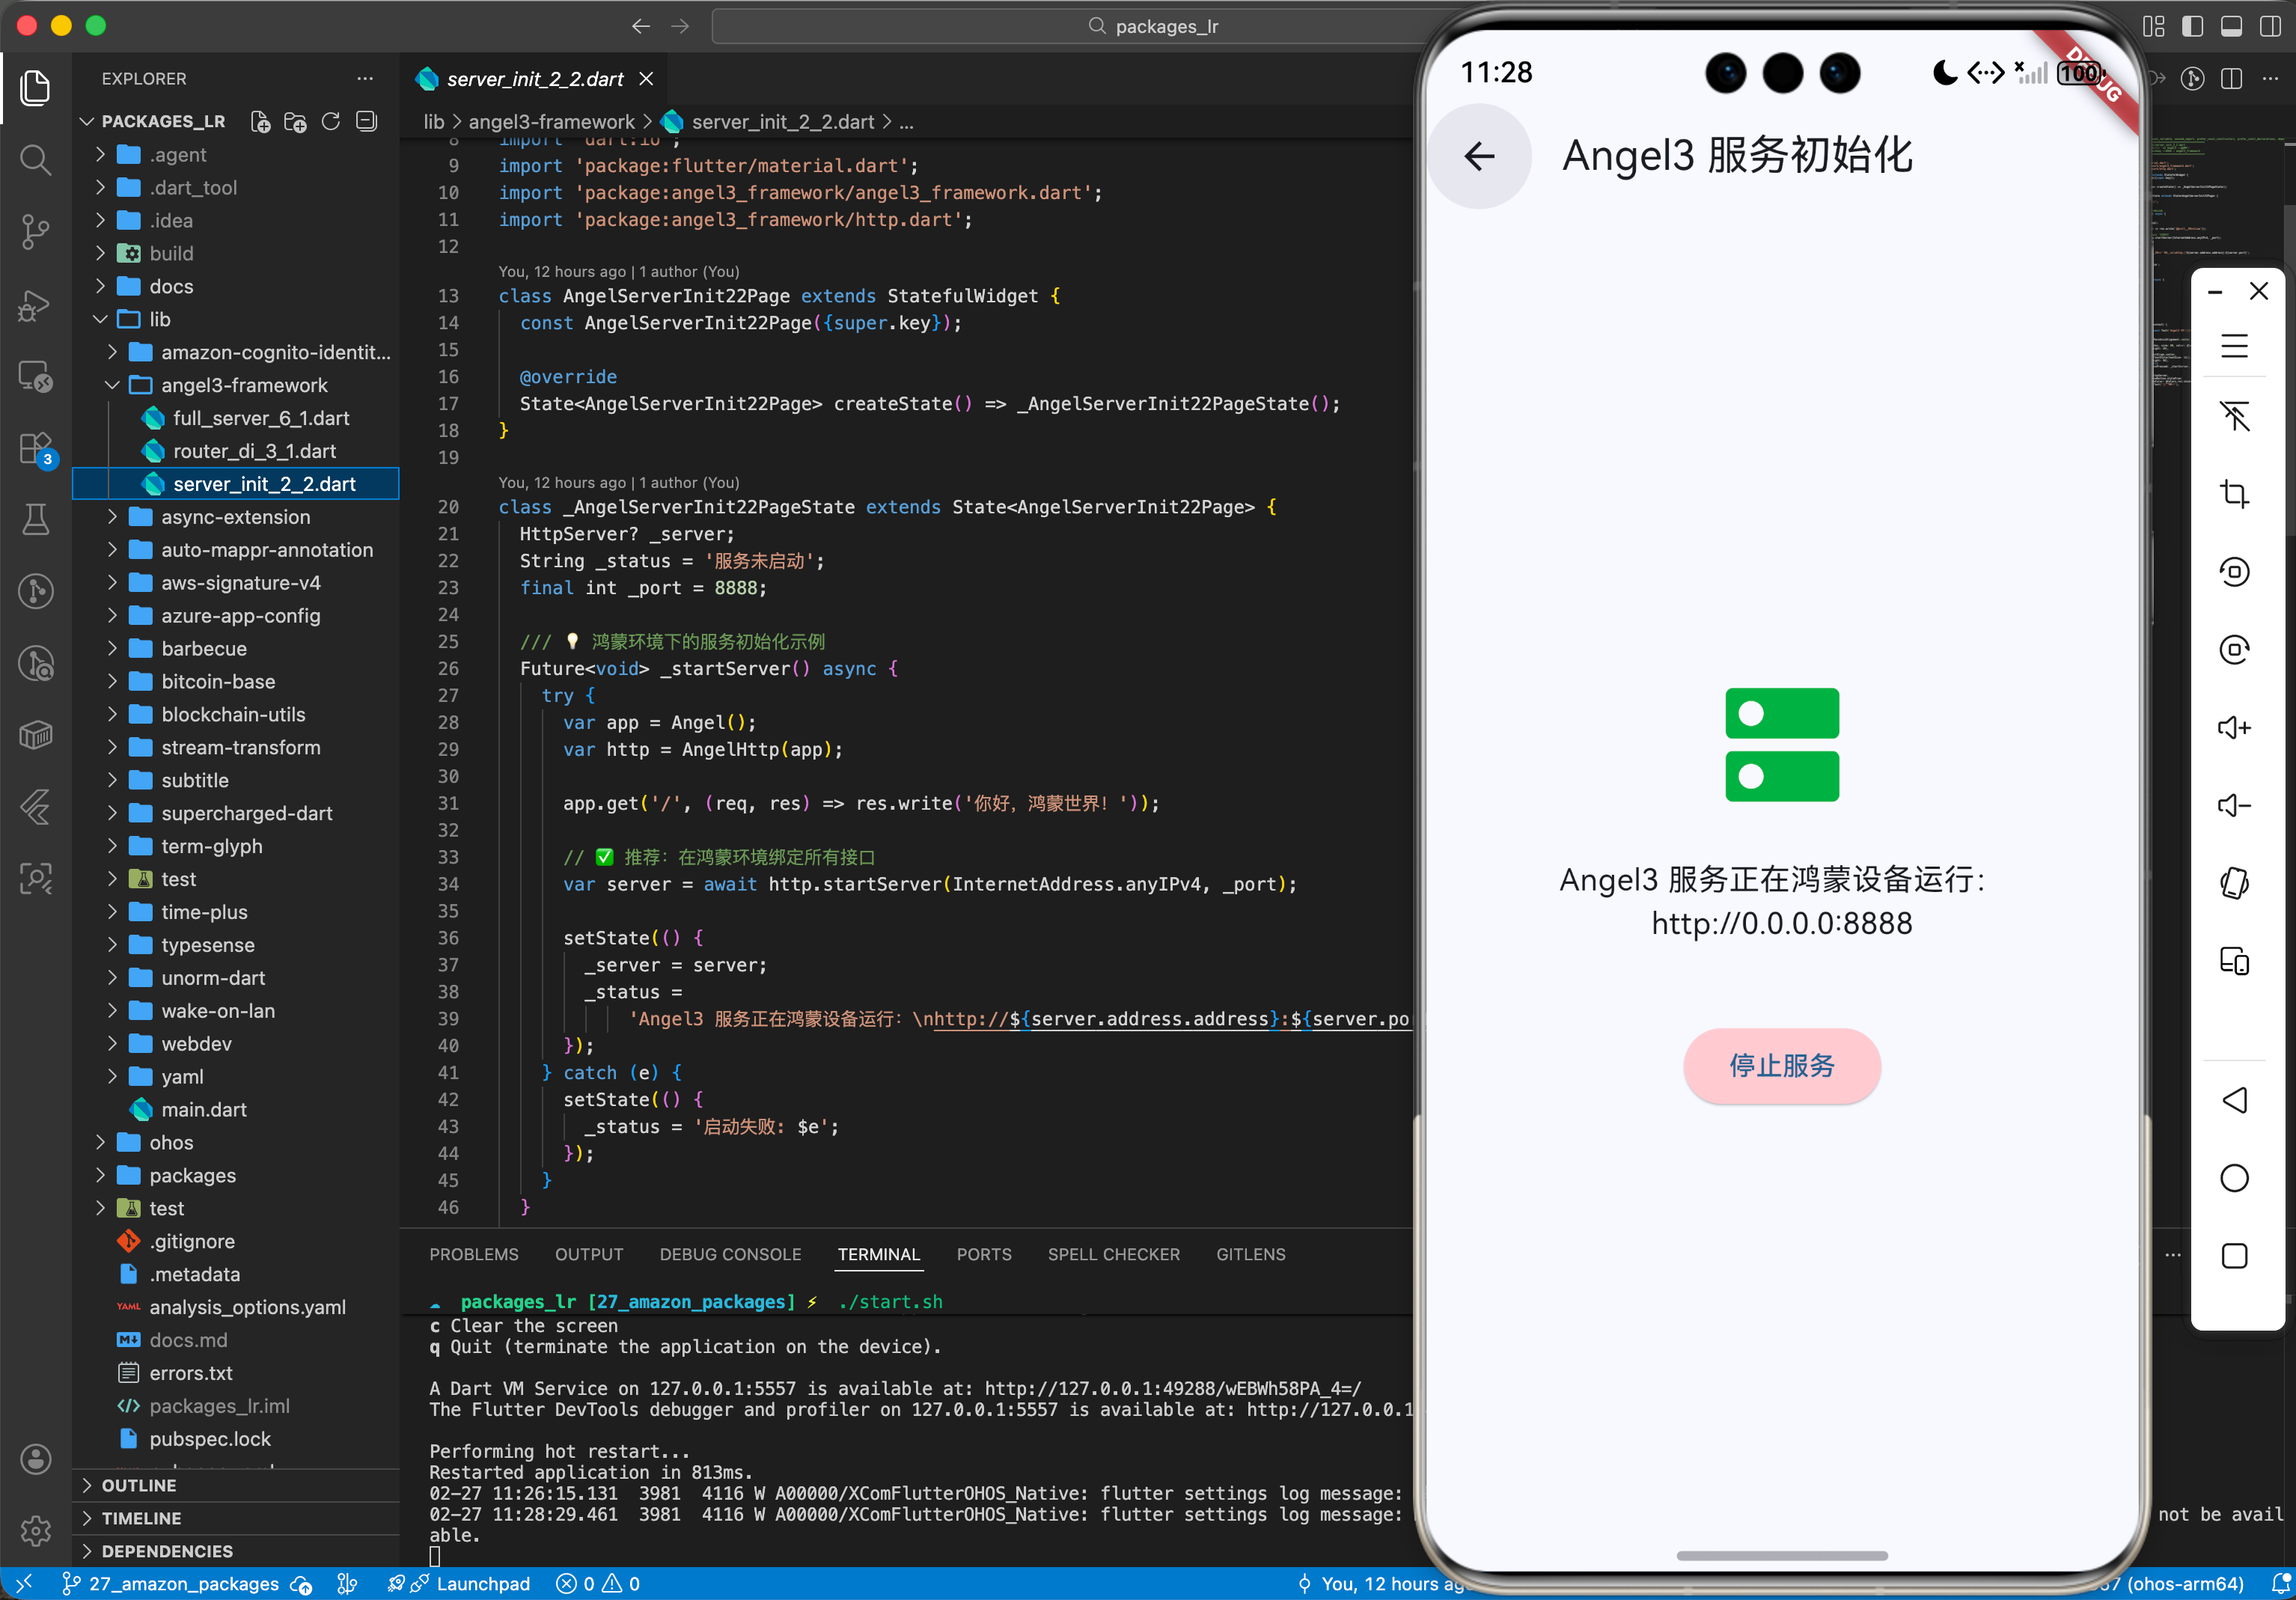Tap the 停止服务 button in the app
The image size is (2296, 1600).
coord(1781,1066)
